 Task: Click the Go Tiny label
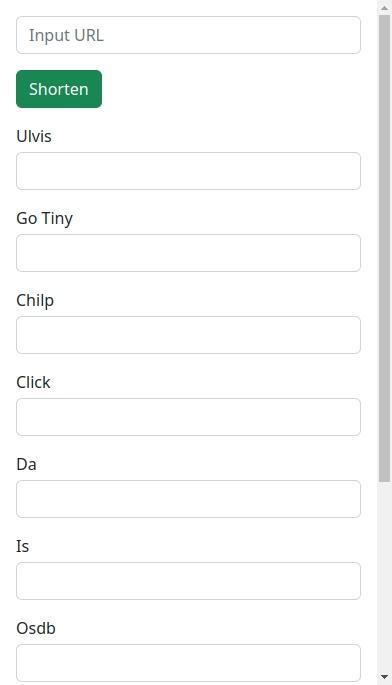click(x=45, y=218)
